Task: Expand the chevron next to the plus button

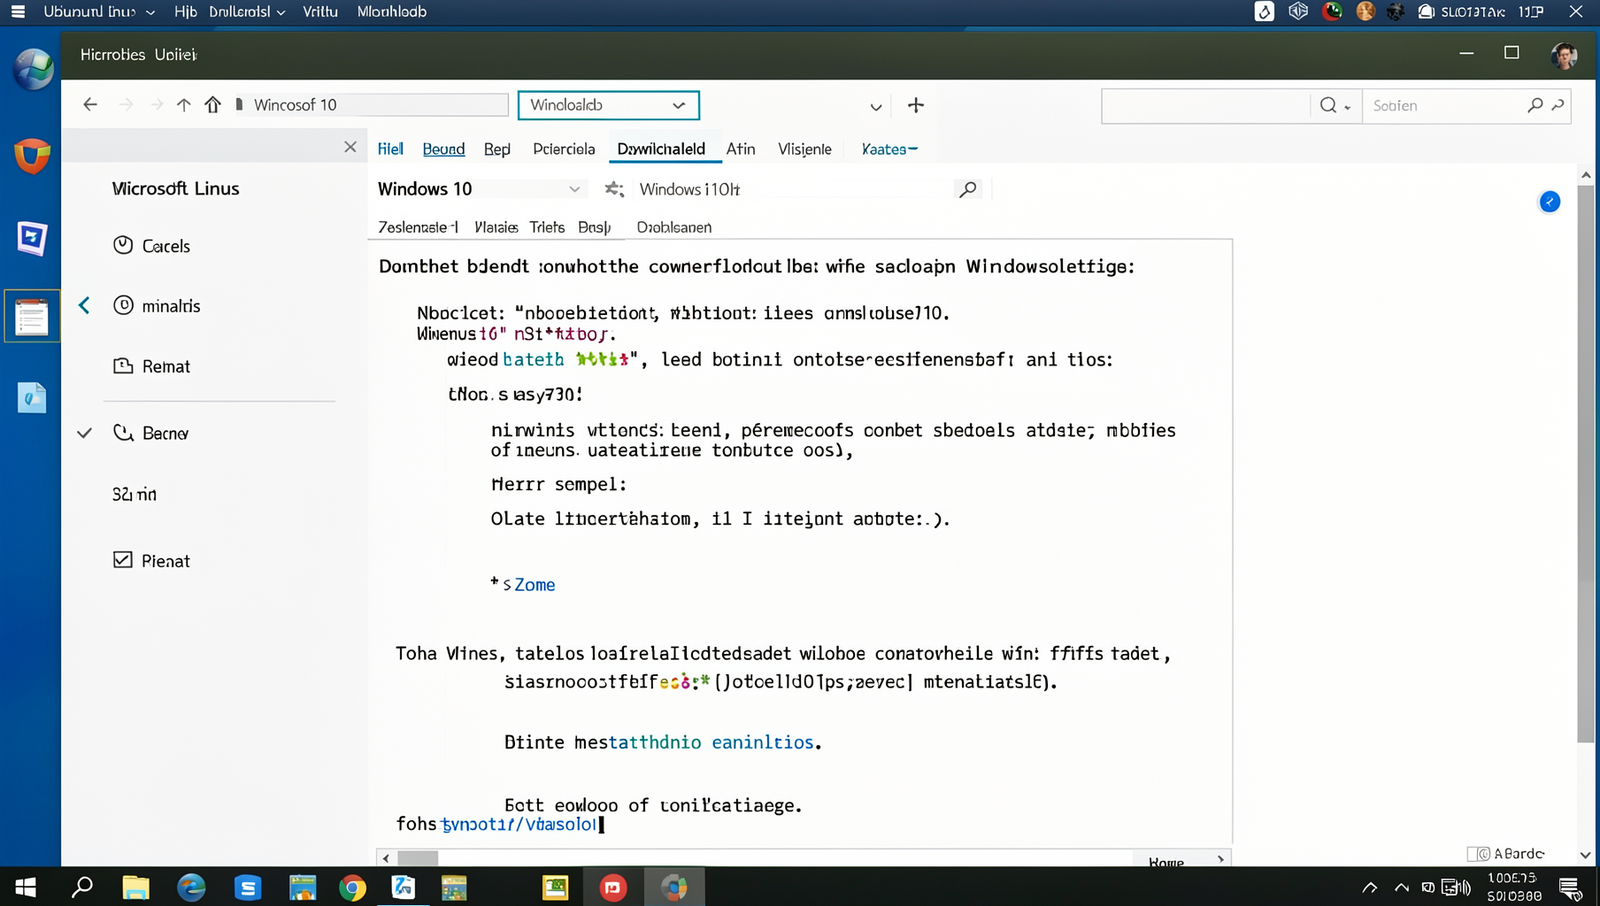Action: pos(876,106)
